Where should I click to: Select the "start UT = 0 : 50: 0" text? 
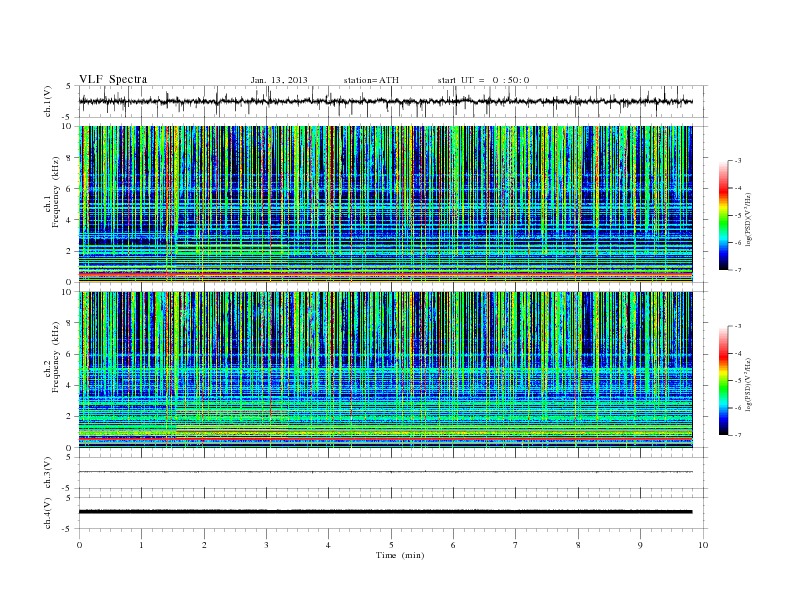pyautogui.click(x=483, y=80)
